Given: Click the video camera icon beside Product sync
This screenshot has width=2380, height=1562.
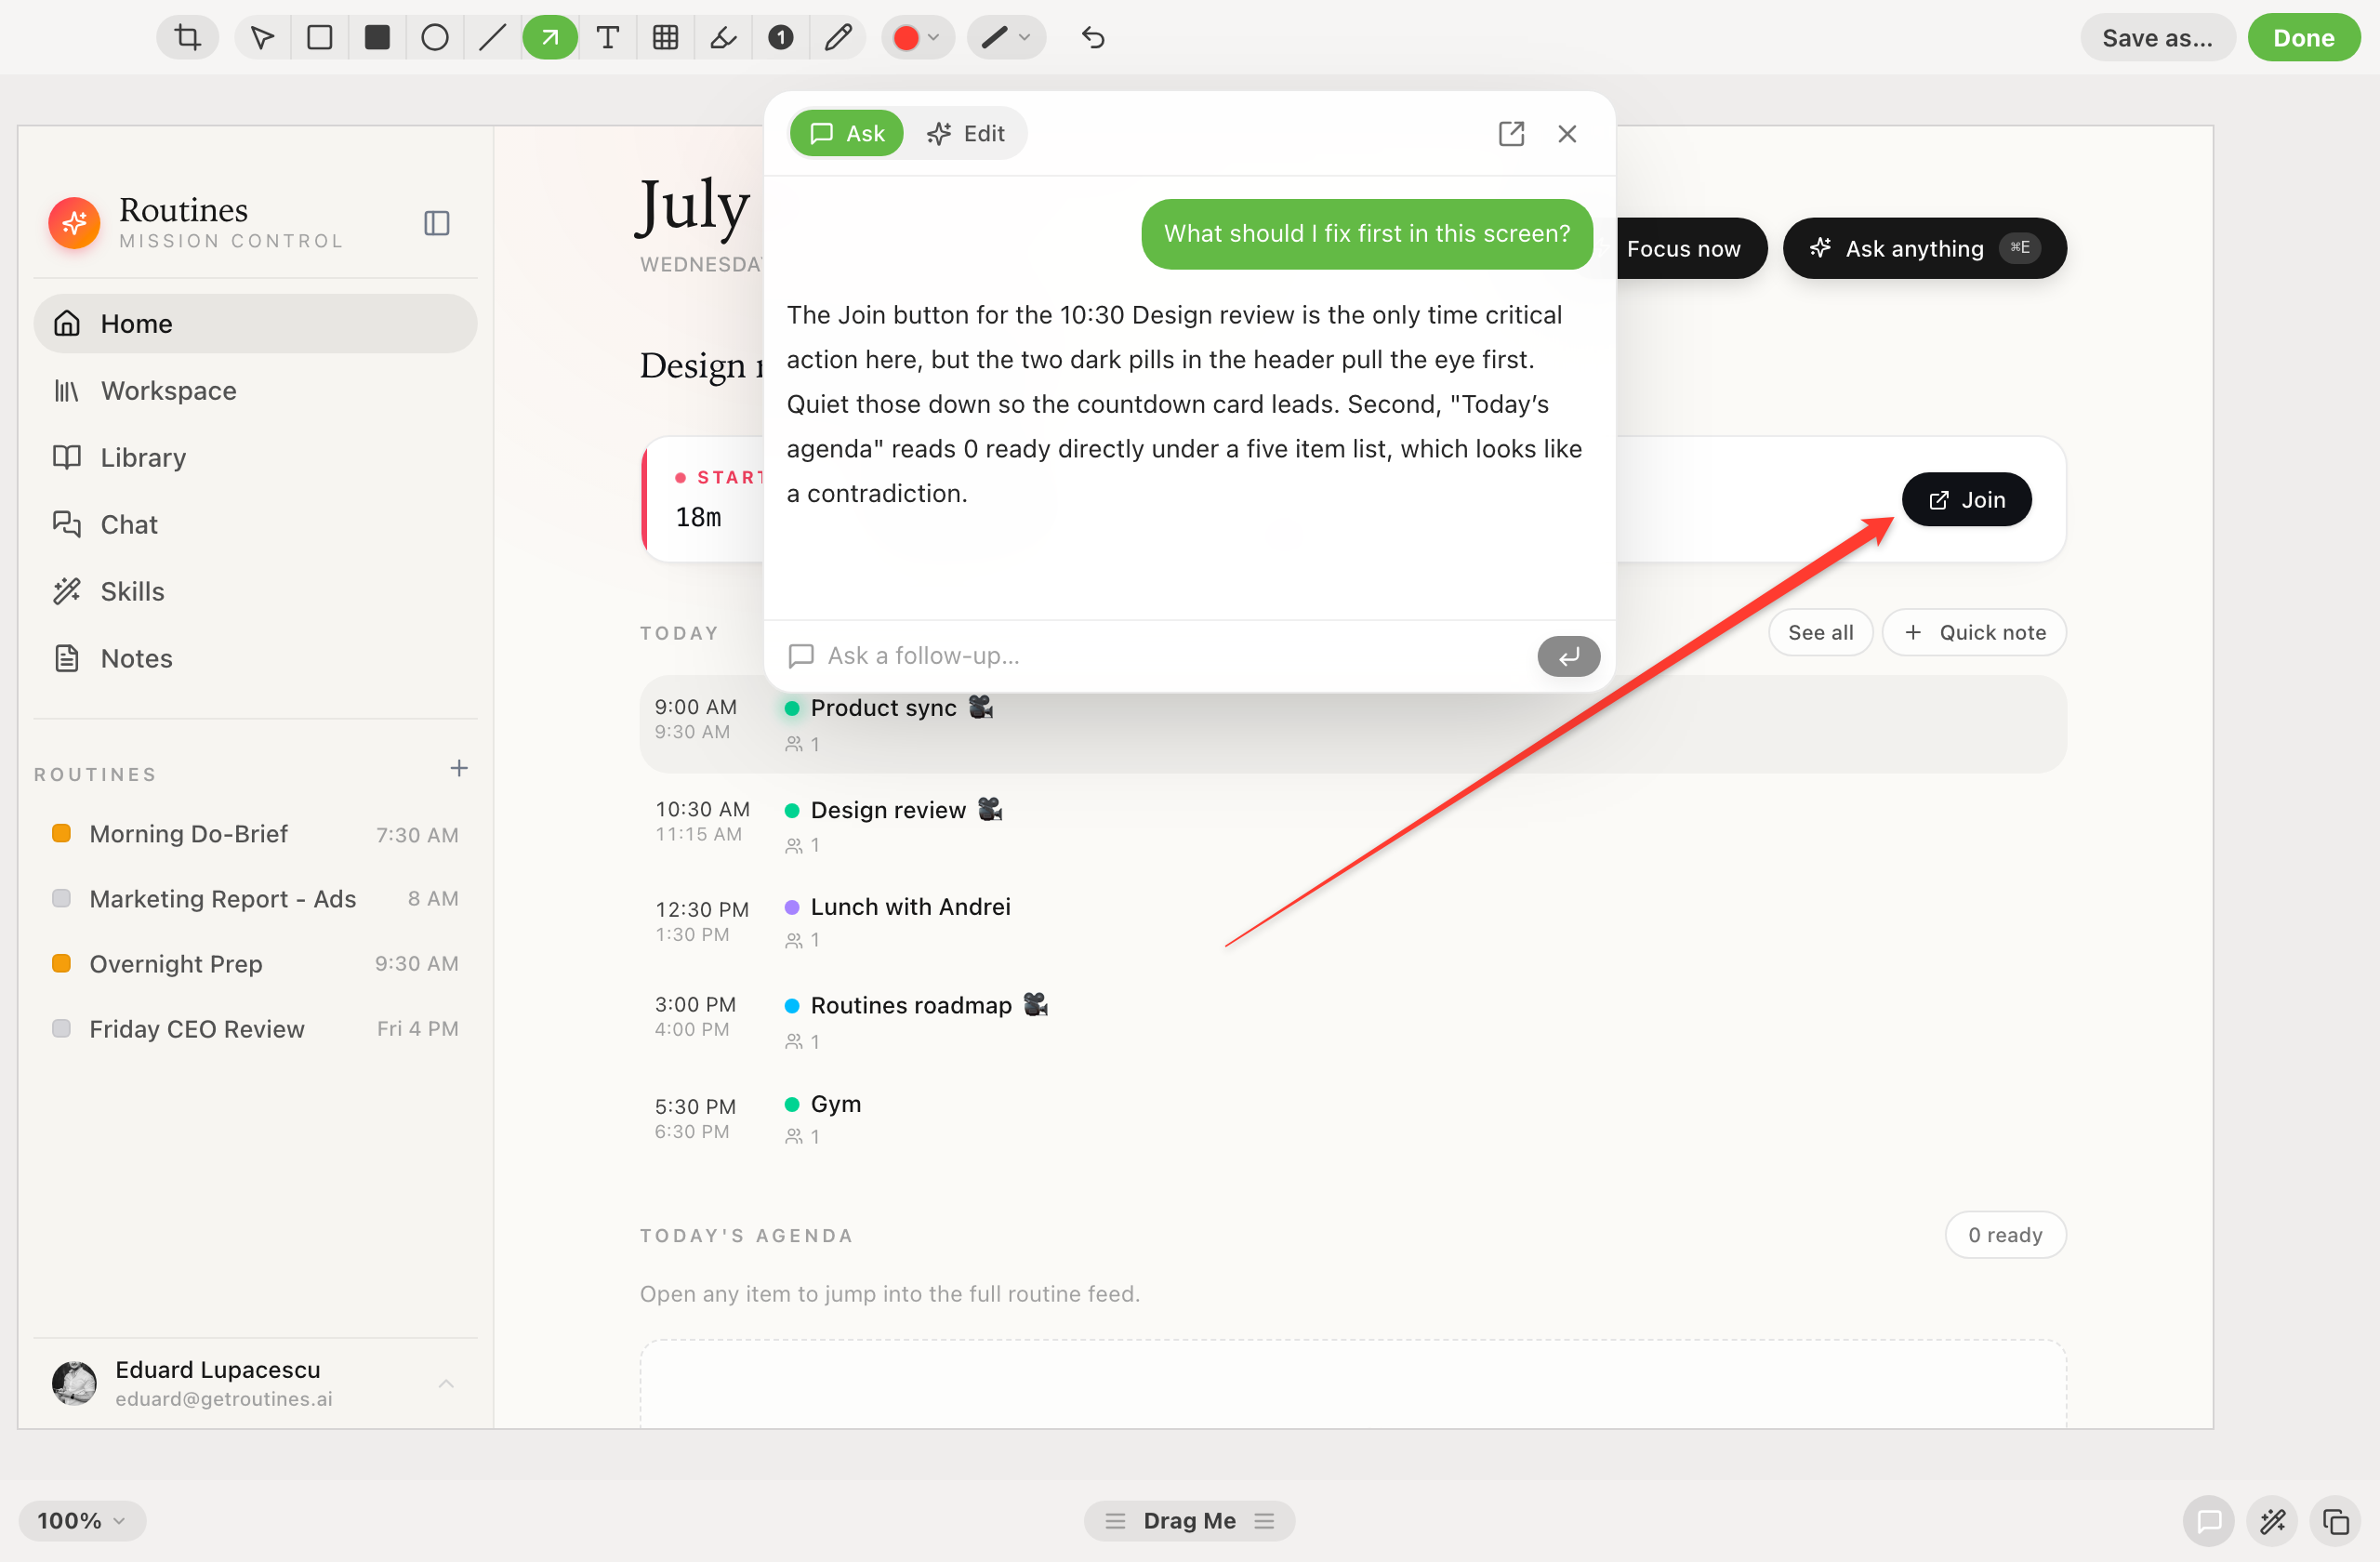Looking at the screenshot, I should point(981,707).
